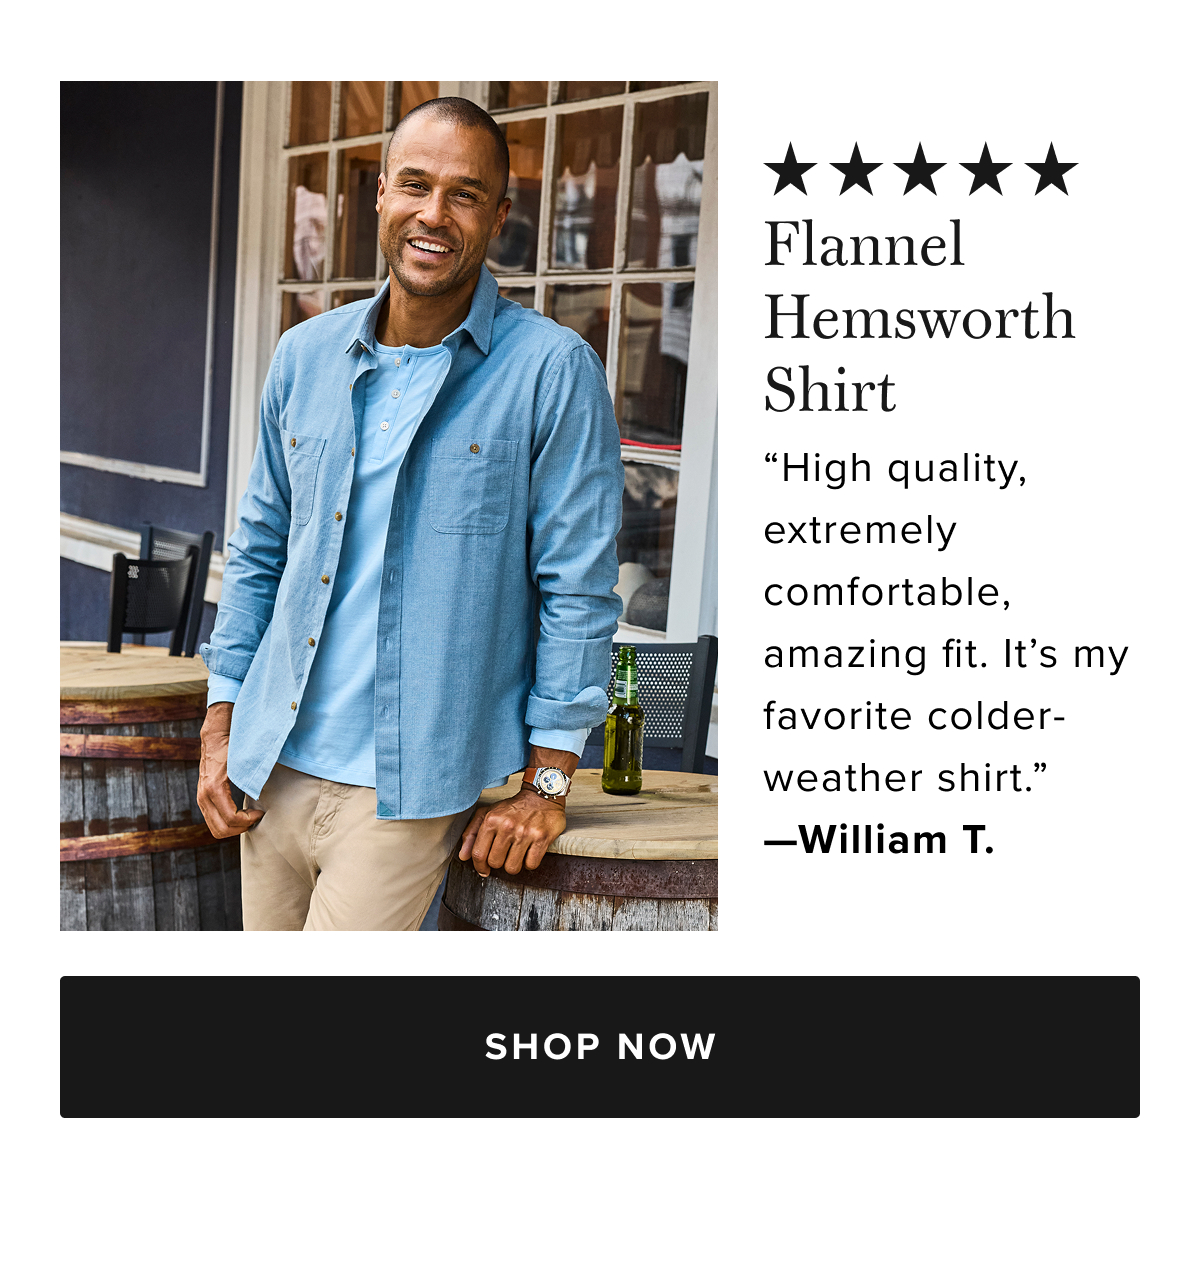Open the Flannel Hemsworth Shirt title link
The image size is (1200, 1272).
pyautogui.click(x=920, y=317)
